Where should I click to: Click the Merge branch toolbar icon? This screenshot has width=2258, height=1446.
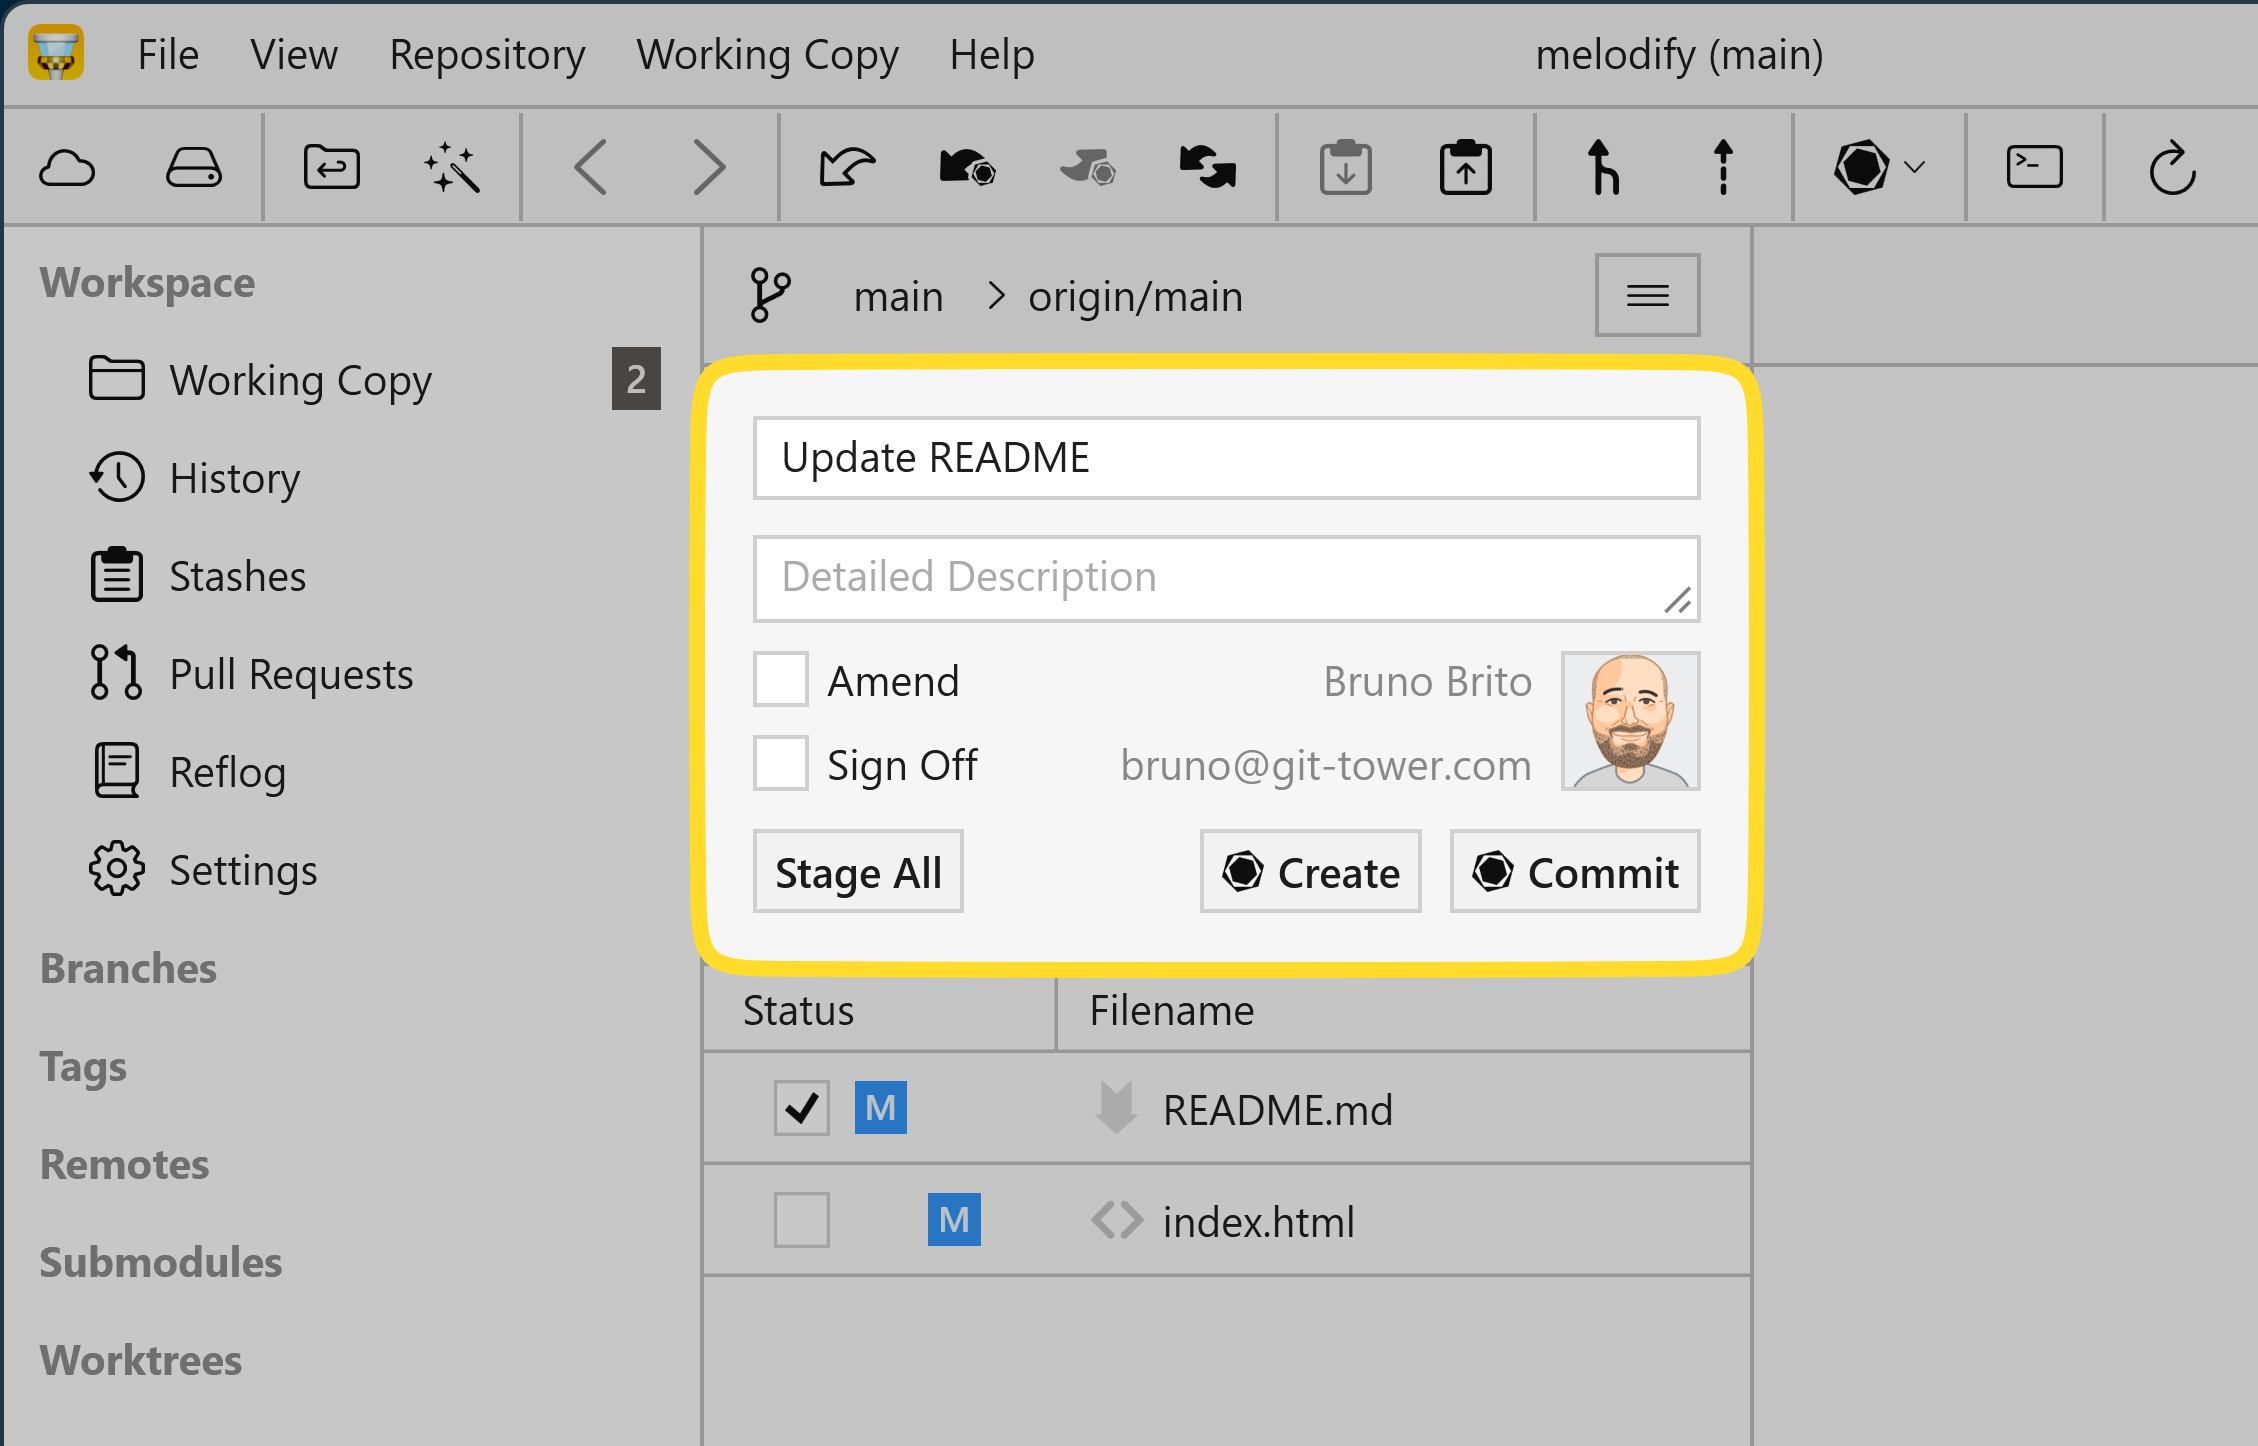tap(1603, 167)
